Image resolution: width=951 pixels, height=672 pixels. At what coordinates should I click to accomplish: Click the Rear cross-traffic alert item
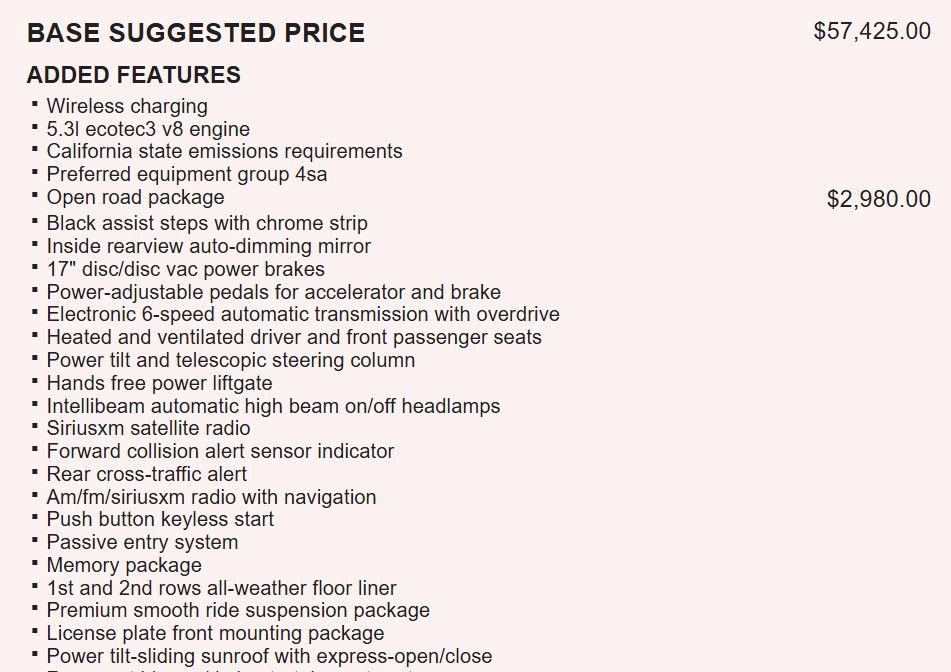click(x=146, y=474)
